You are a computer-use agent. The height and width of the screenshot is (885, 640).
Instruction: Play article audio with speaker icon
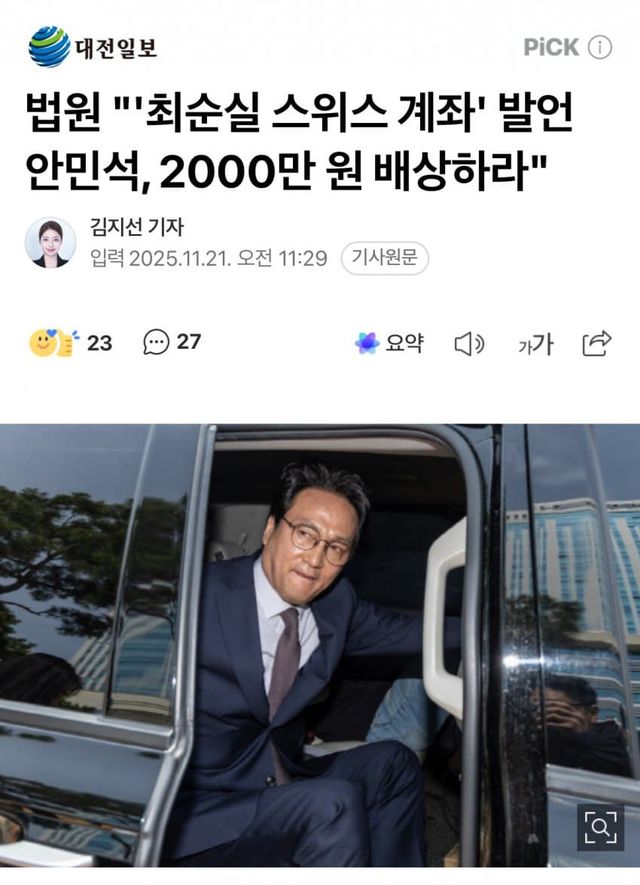point(470,344)
